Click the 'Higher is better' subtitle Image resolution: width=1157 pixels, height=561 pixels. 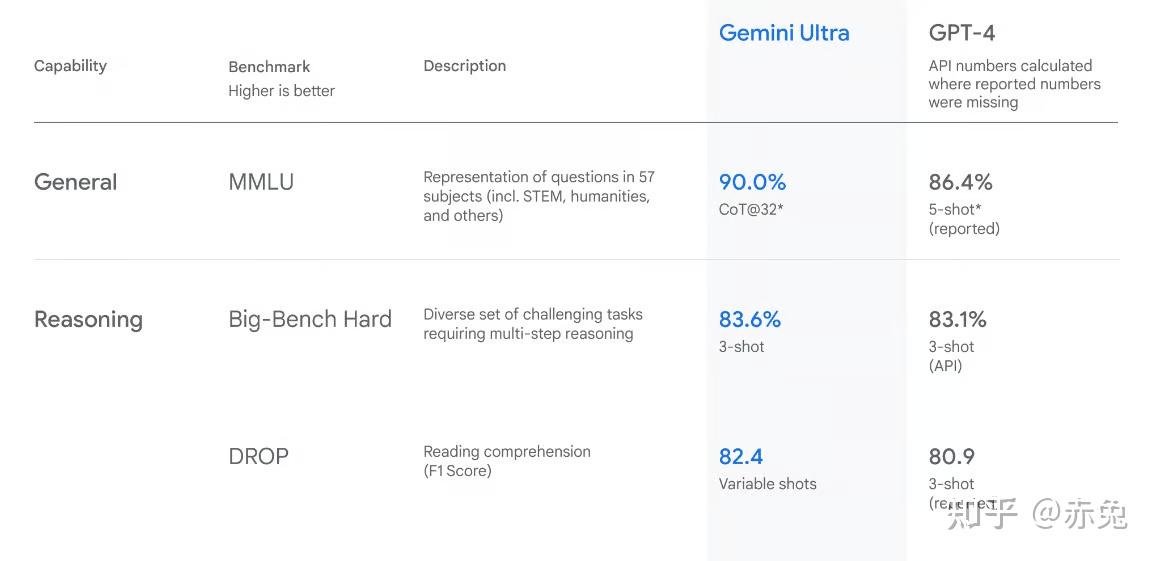[x=281, y=91]
